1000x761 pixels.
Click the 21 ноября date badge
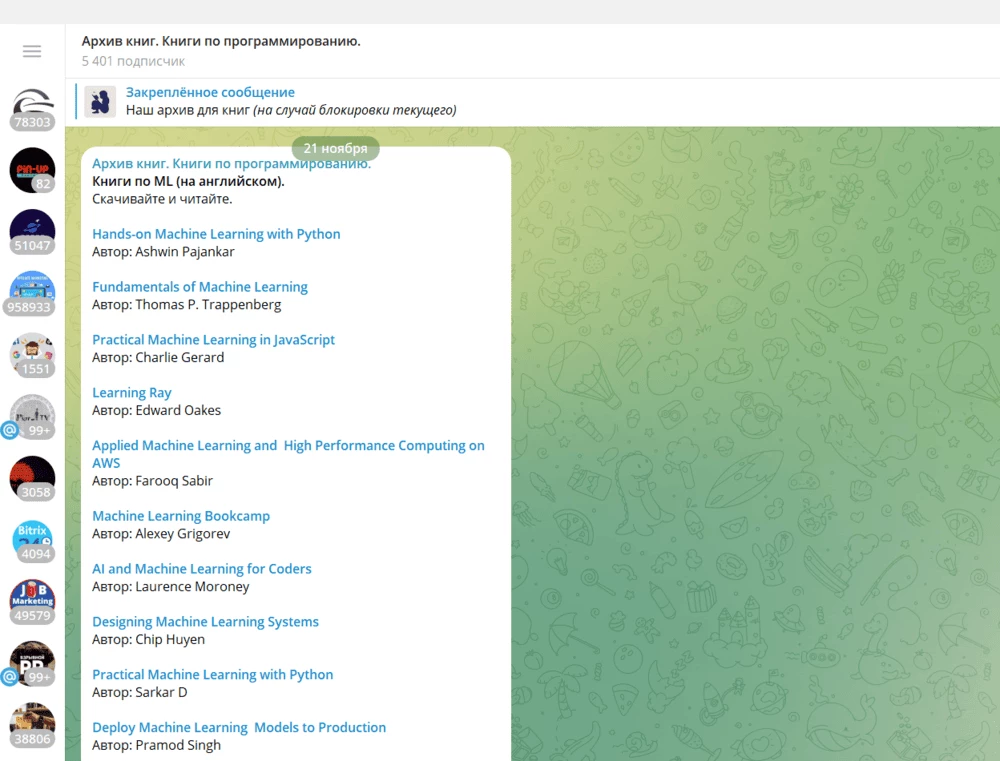[x=335, y=148]
